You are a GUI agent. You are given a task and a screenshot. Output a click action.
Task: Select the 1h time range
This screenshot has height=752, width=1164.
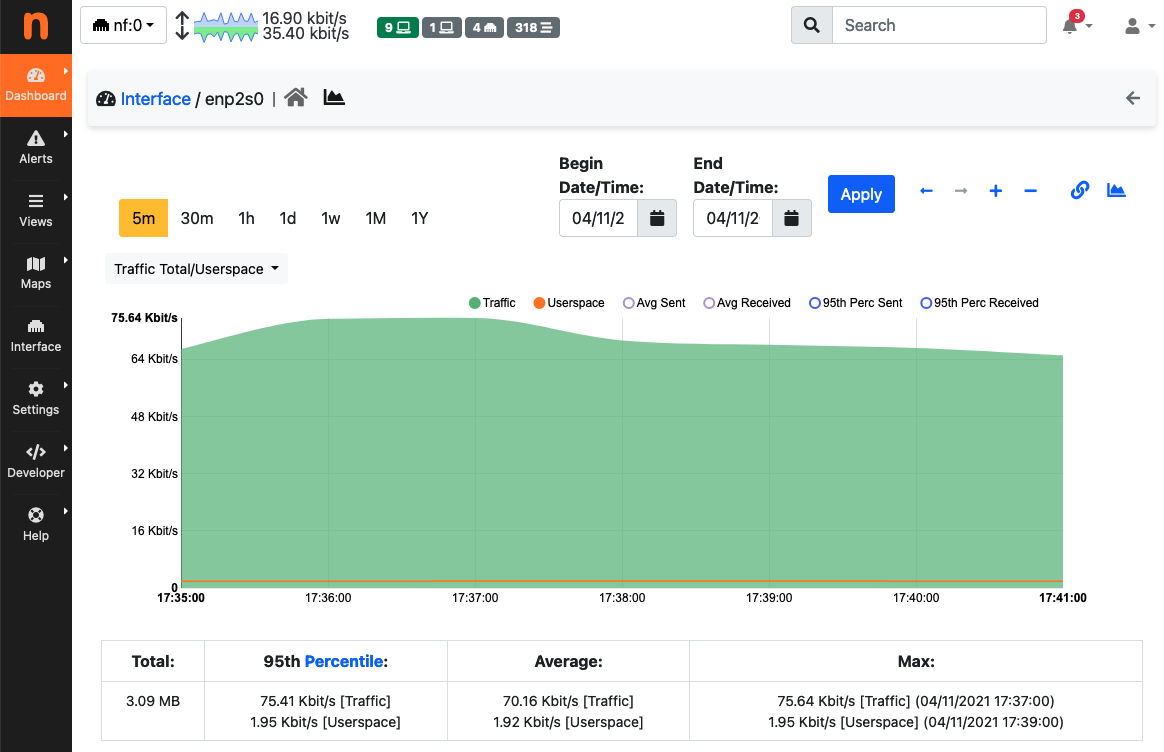click(x=246, y=218)
